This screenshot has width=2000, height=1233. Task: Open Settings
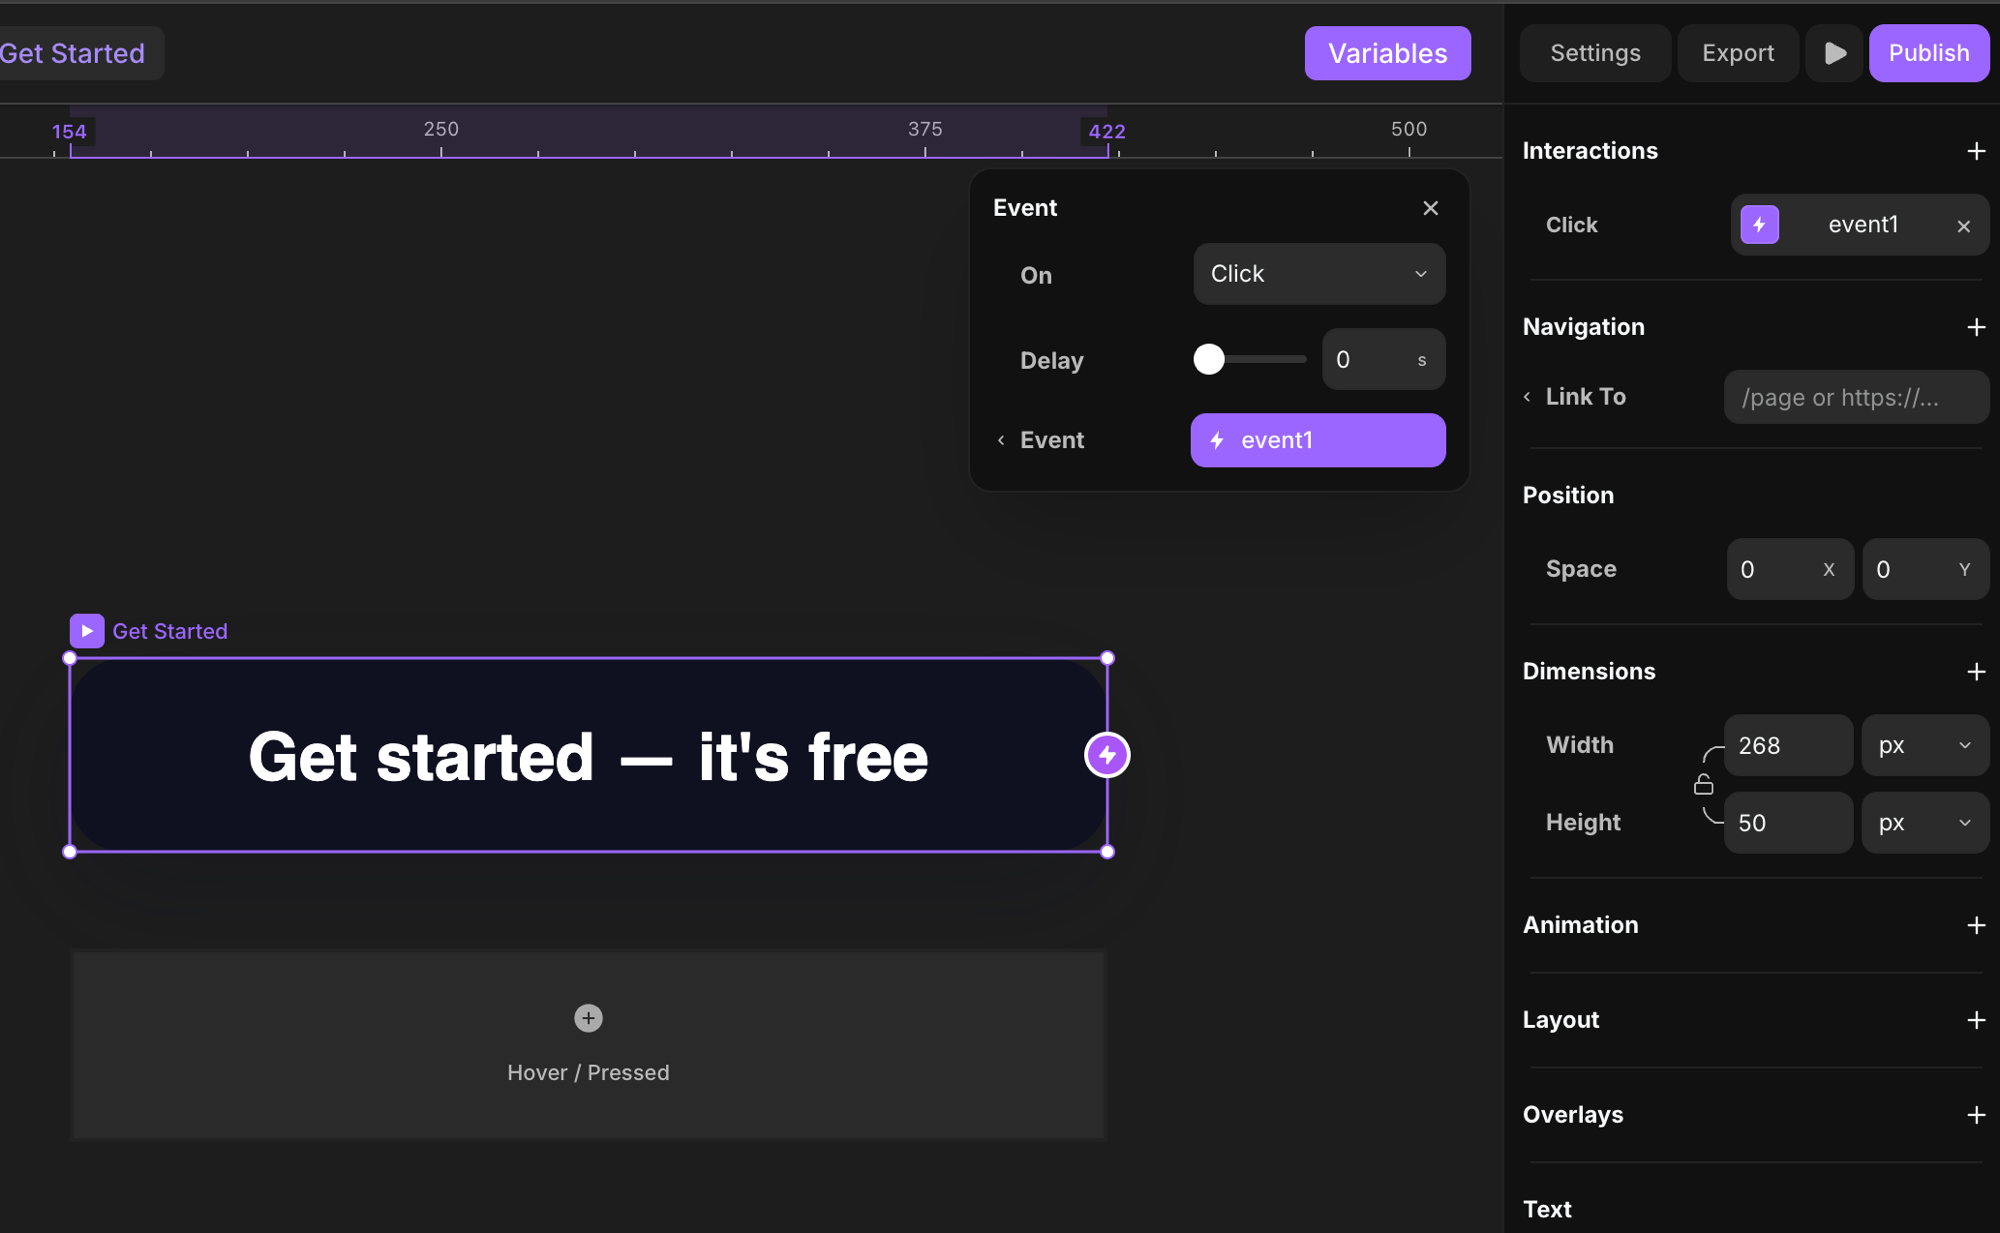[1595, 53]
